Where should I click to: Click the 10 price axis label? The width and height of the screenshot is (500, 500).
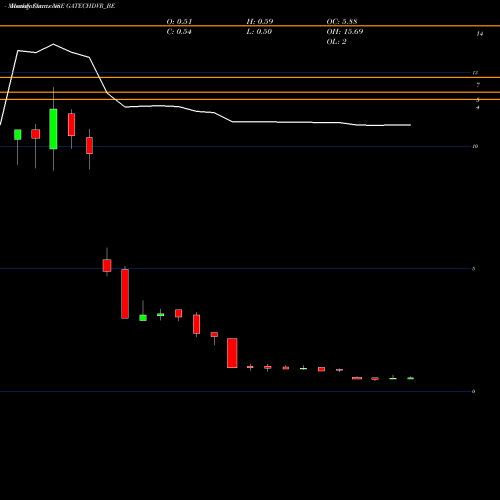tap(475, 146)
